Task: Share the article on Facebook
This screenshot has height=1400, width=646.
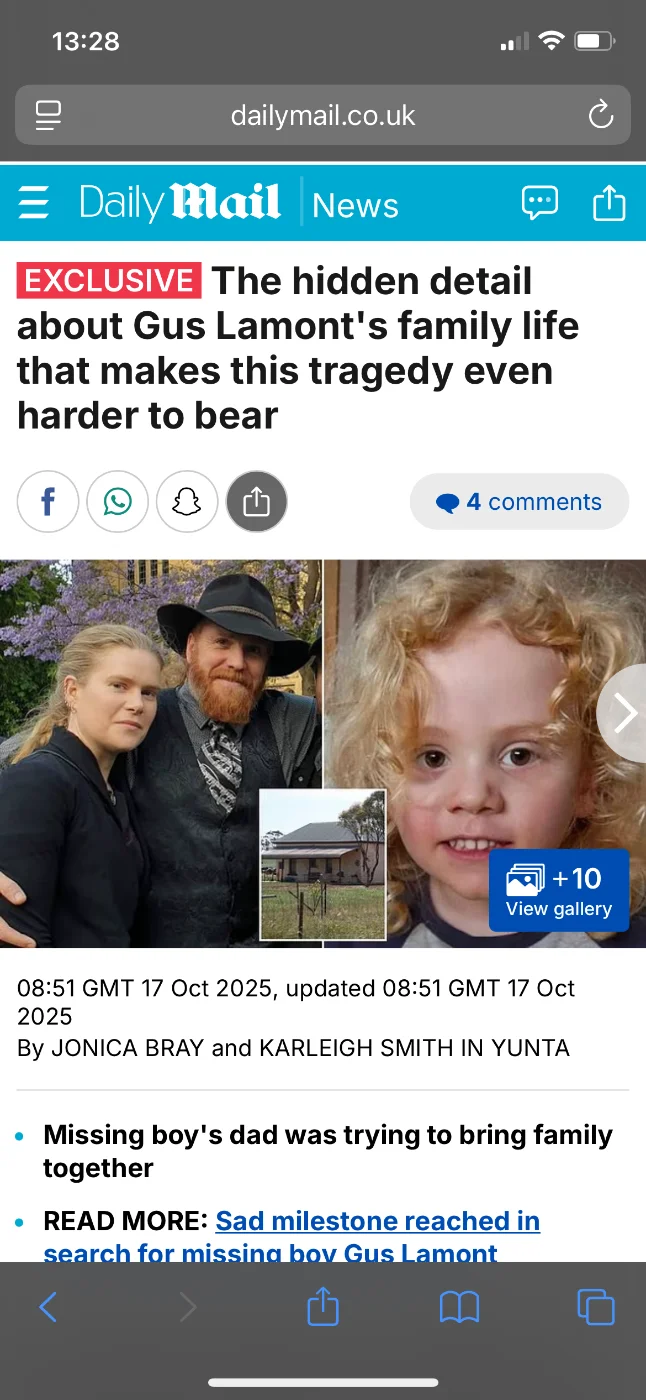Action: [x=48, y=501]
